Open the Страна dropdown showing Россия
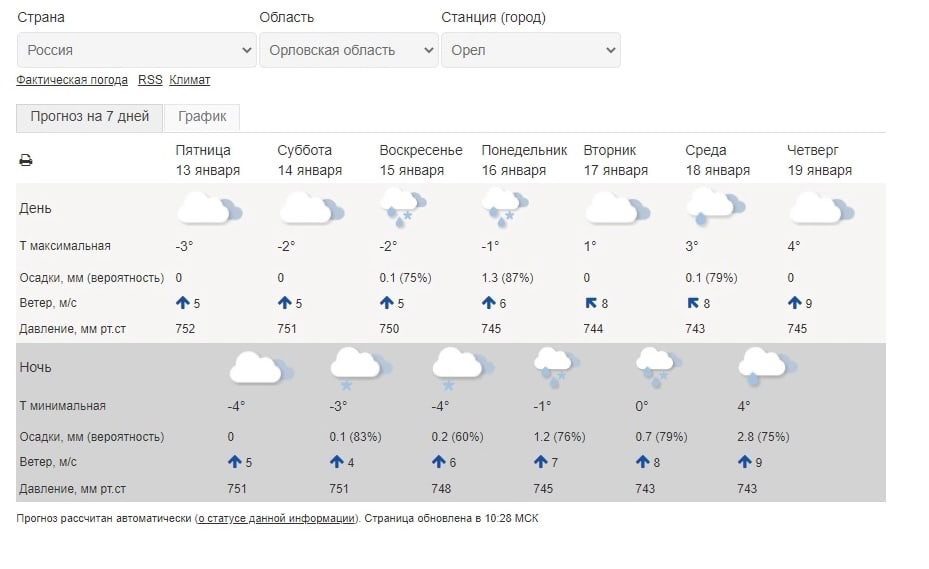This screenshot has width=929, height=569. coord(136,50)
